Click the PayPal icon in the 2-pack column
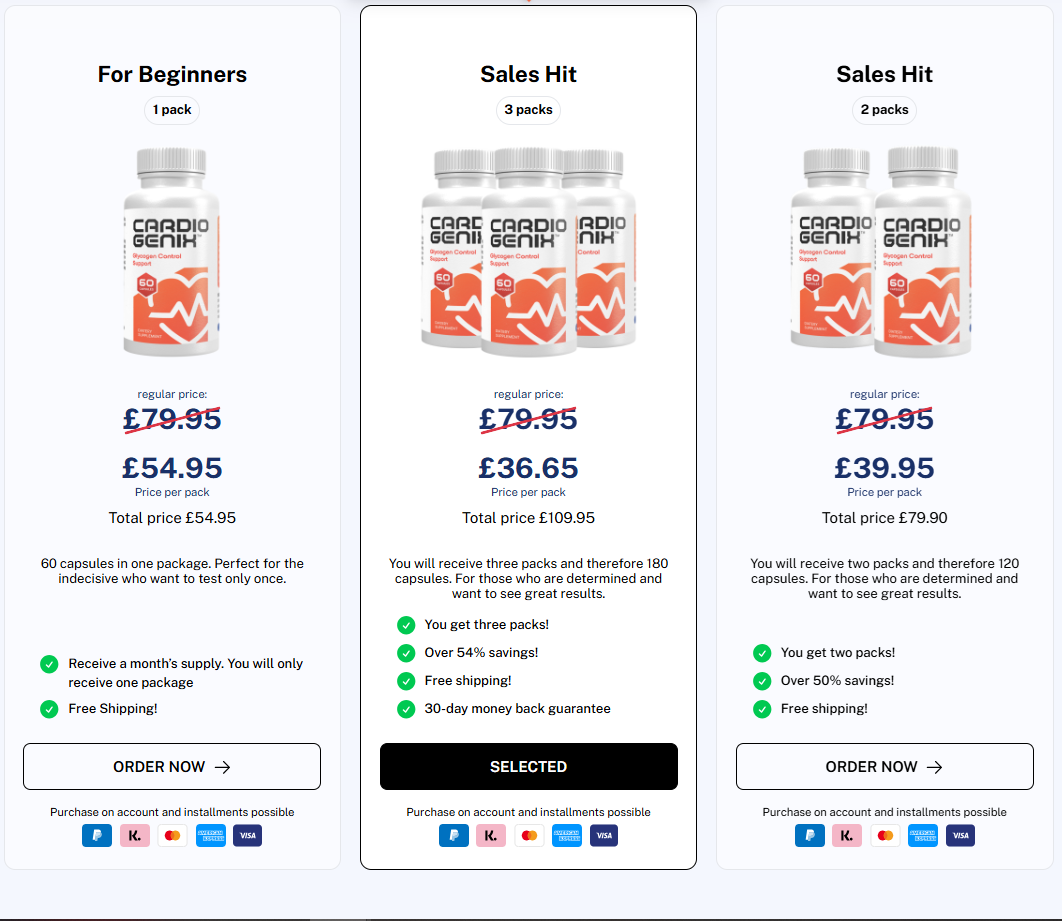The image size is (1062, 921). (x=810, y=835)
